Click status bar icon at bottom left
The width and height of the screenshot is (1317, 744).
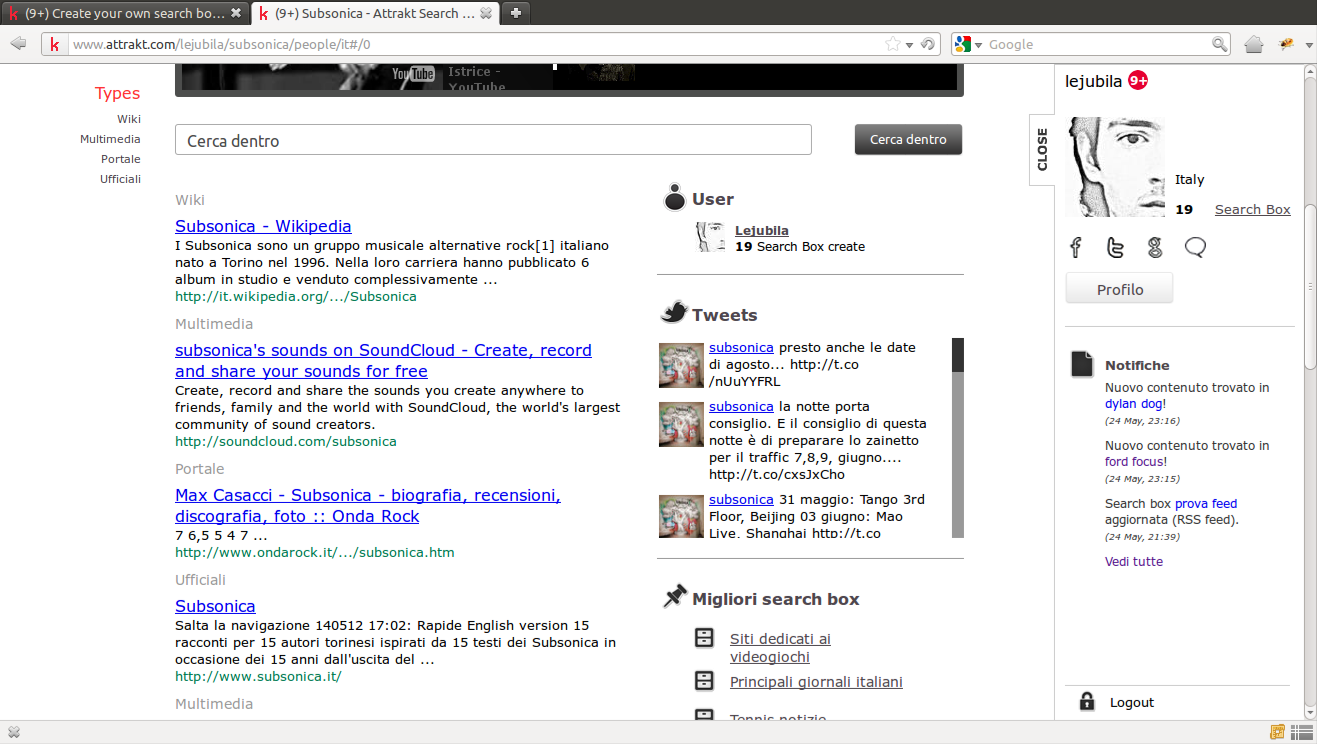pyautogui.click(x=14, y=733)
